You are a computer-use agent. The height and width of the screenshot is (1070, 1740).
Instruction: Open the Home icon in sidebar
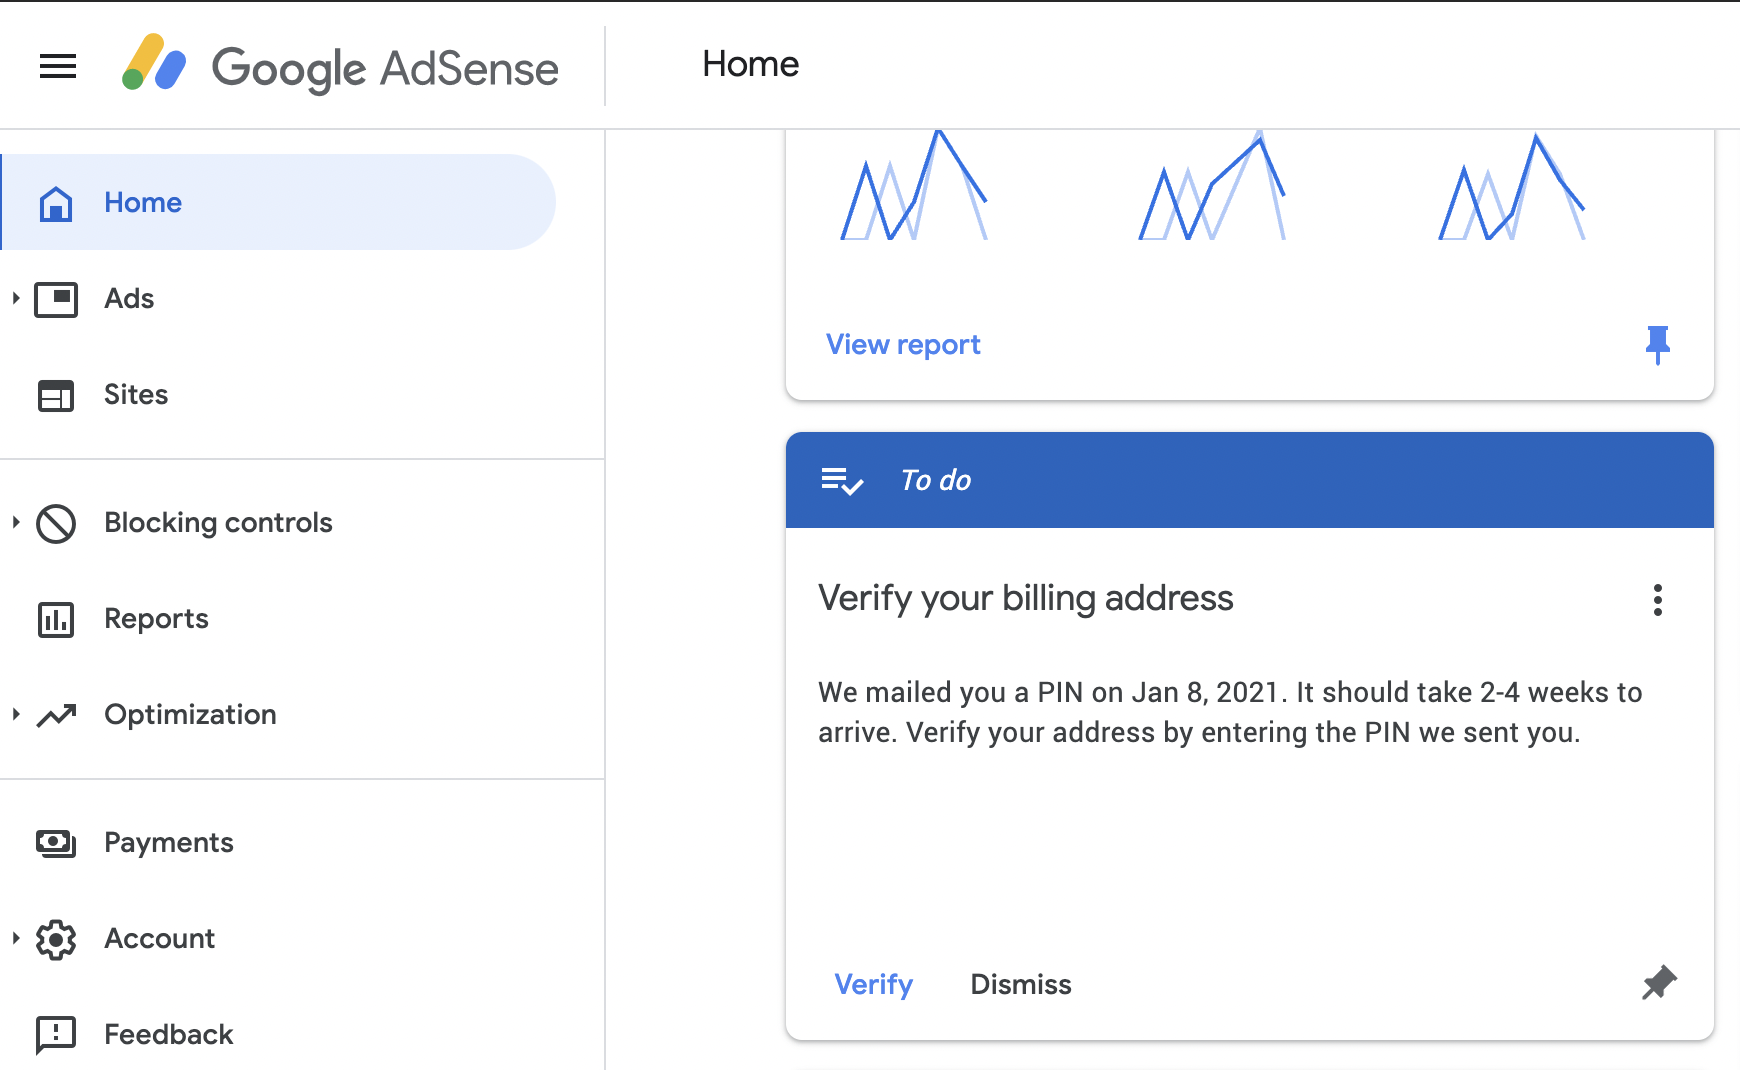[x=56, y=202]
